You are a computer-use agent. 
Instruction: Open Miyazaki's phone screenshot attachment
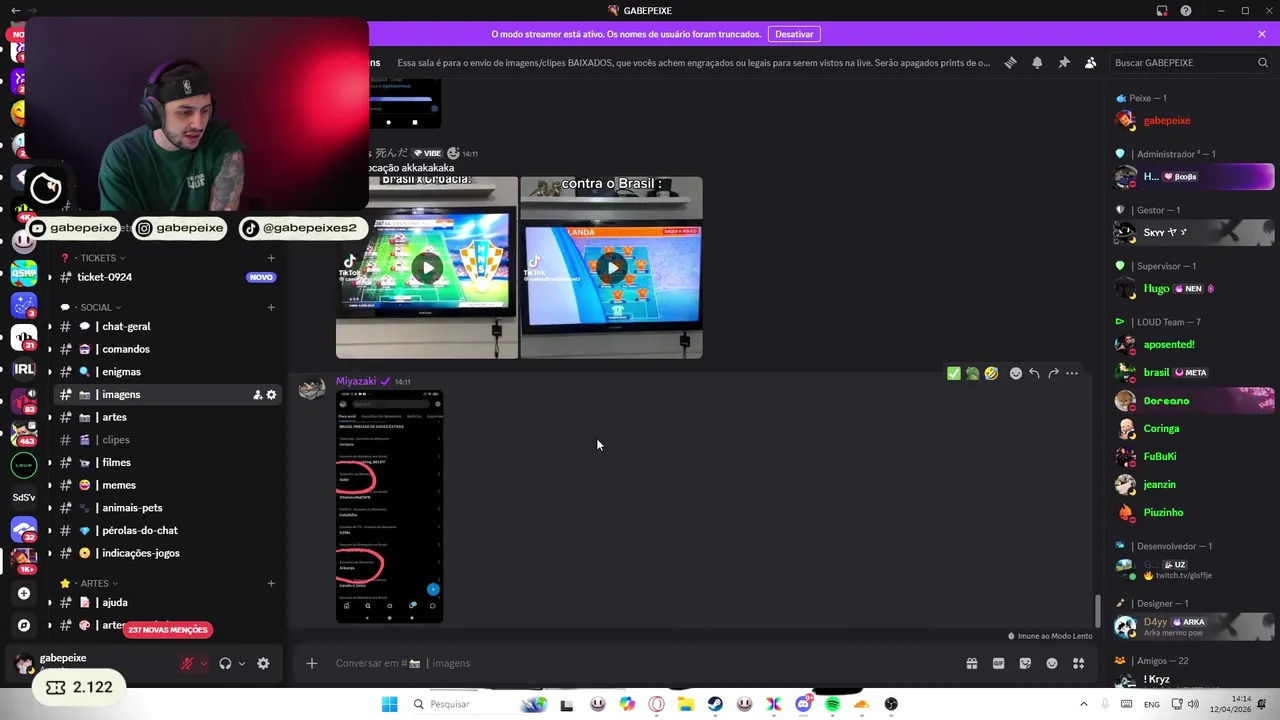pos(389,506)
